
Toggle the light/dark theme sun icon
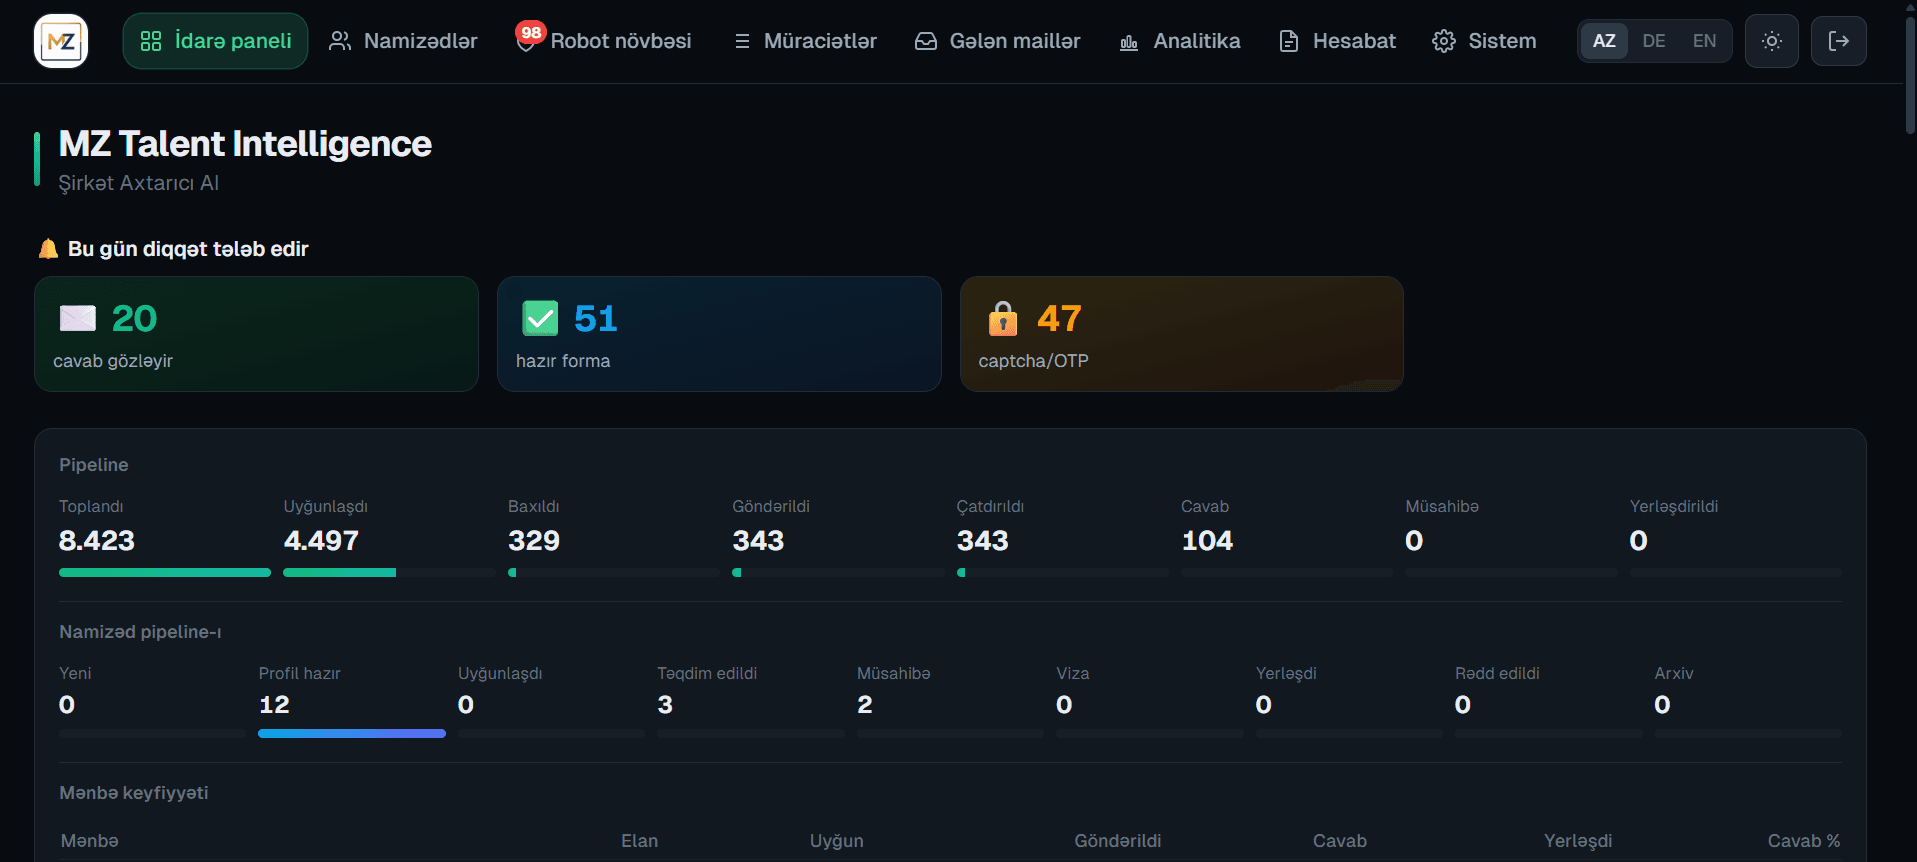[1772, 41]
